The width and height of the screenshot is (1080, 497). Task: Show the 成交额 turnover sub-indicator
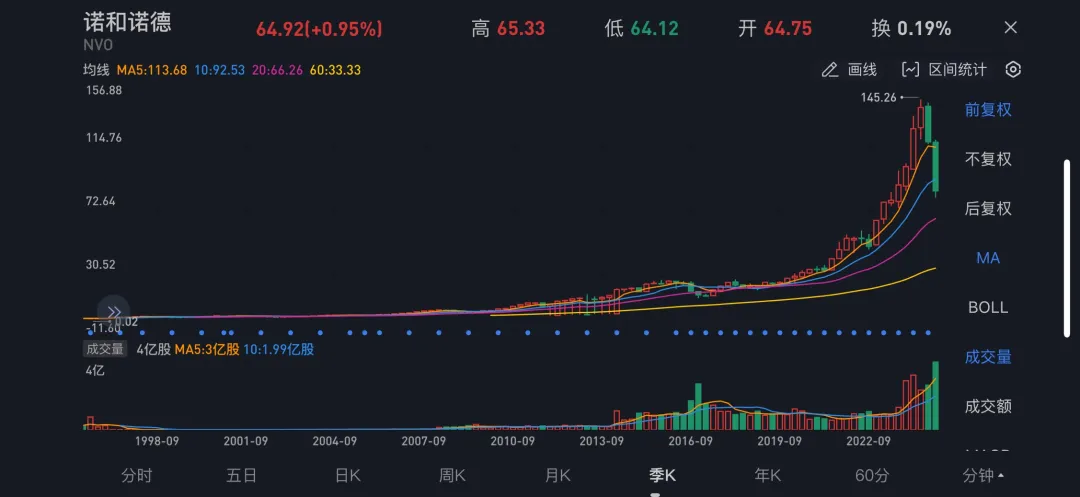coord(988,406)
